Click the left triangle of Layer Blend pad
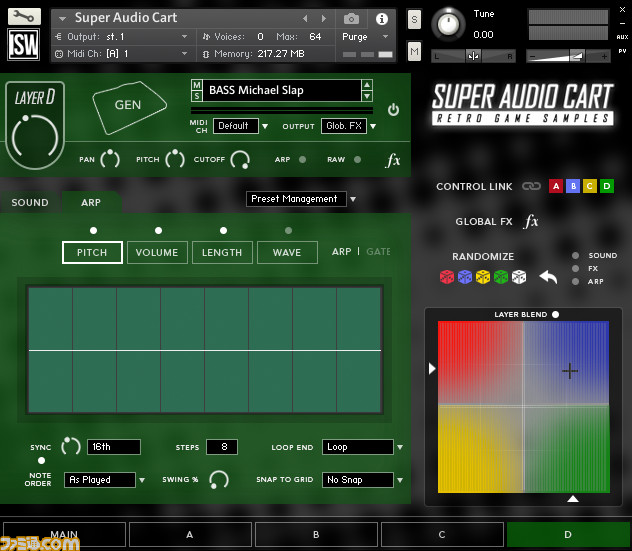The height and width of the screenshot is (551, 632). click(x=432, y=368)
